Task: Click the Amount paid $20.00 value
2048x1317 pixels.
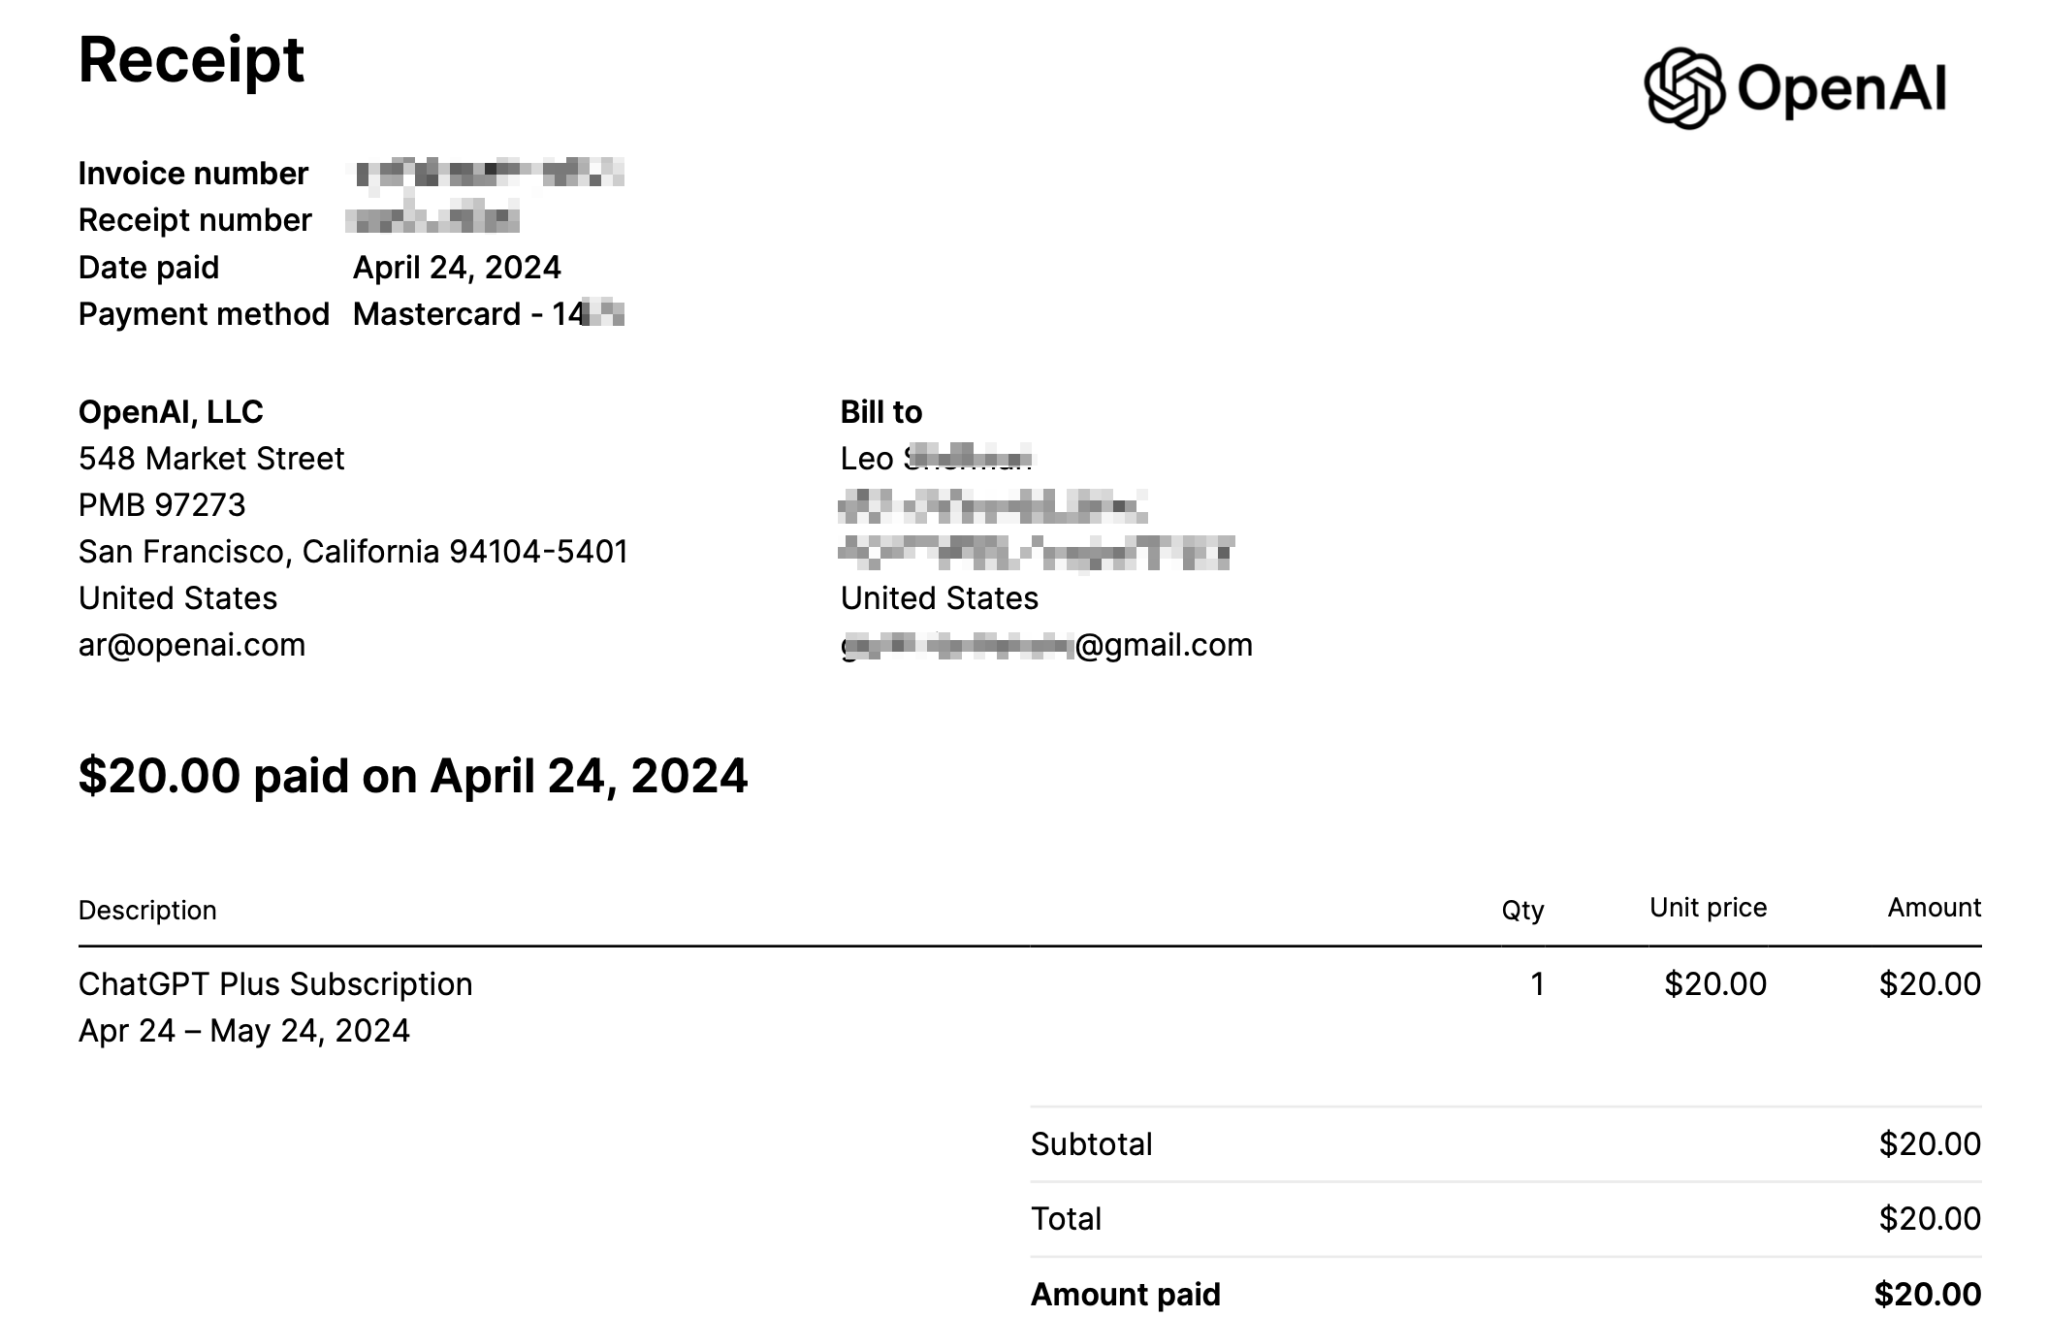Action: click(x=1927, y=1294)
